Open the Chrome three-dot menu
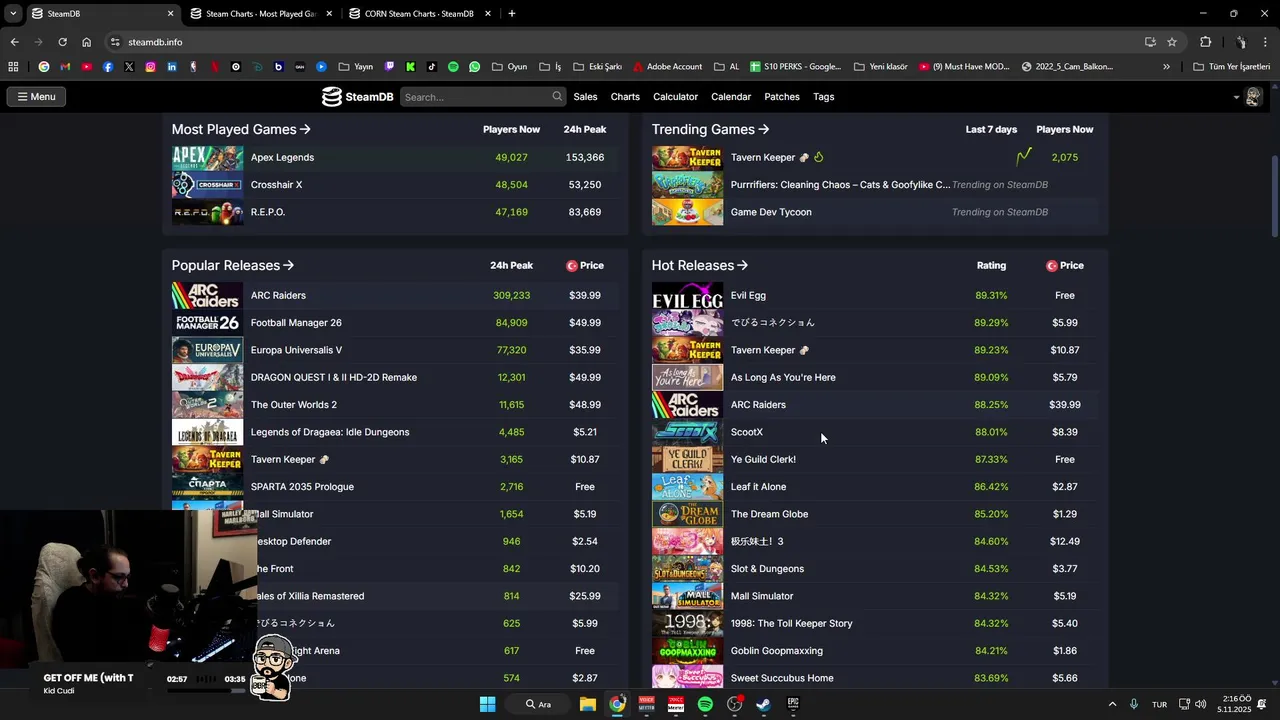Image resolution: width=1280 pixels, height=720 pixels. pos(1263,42)
